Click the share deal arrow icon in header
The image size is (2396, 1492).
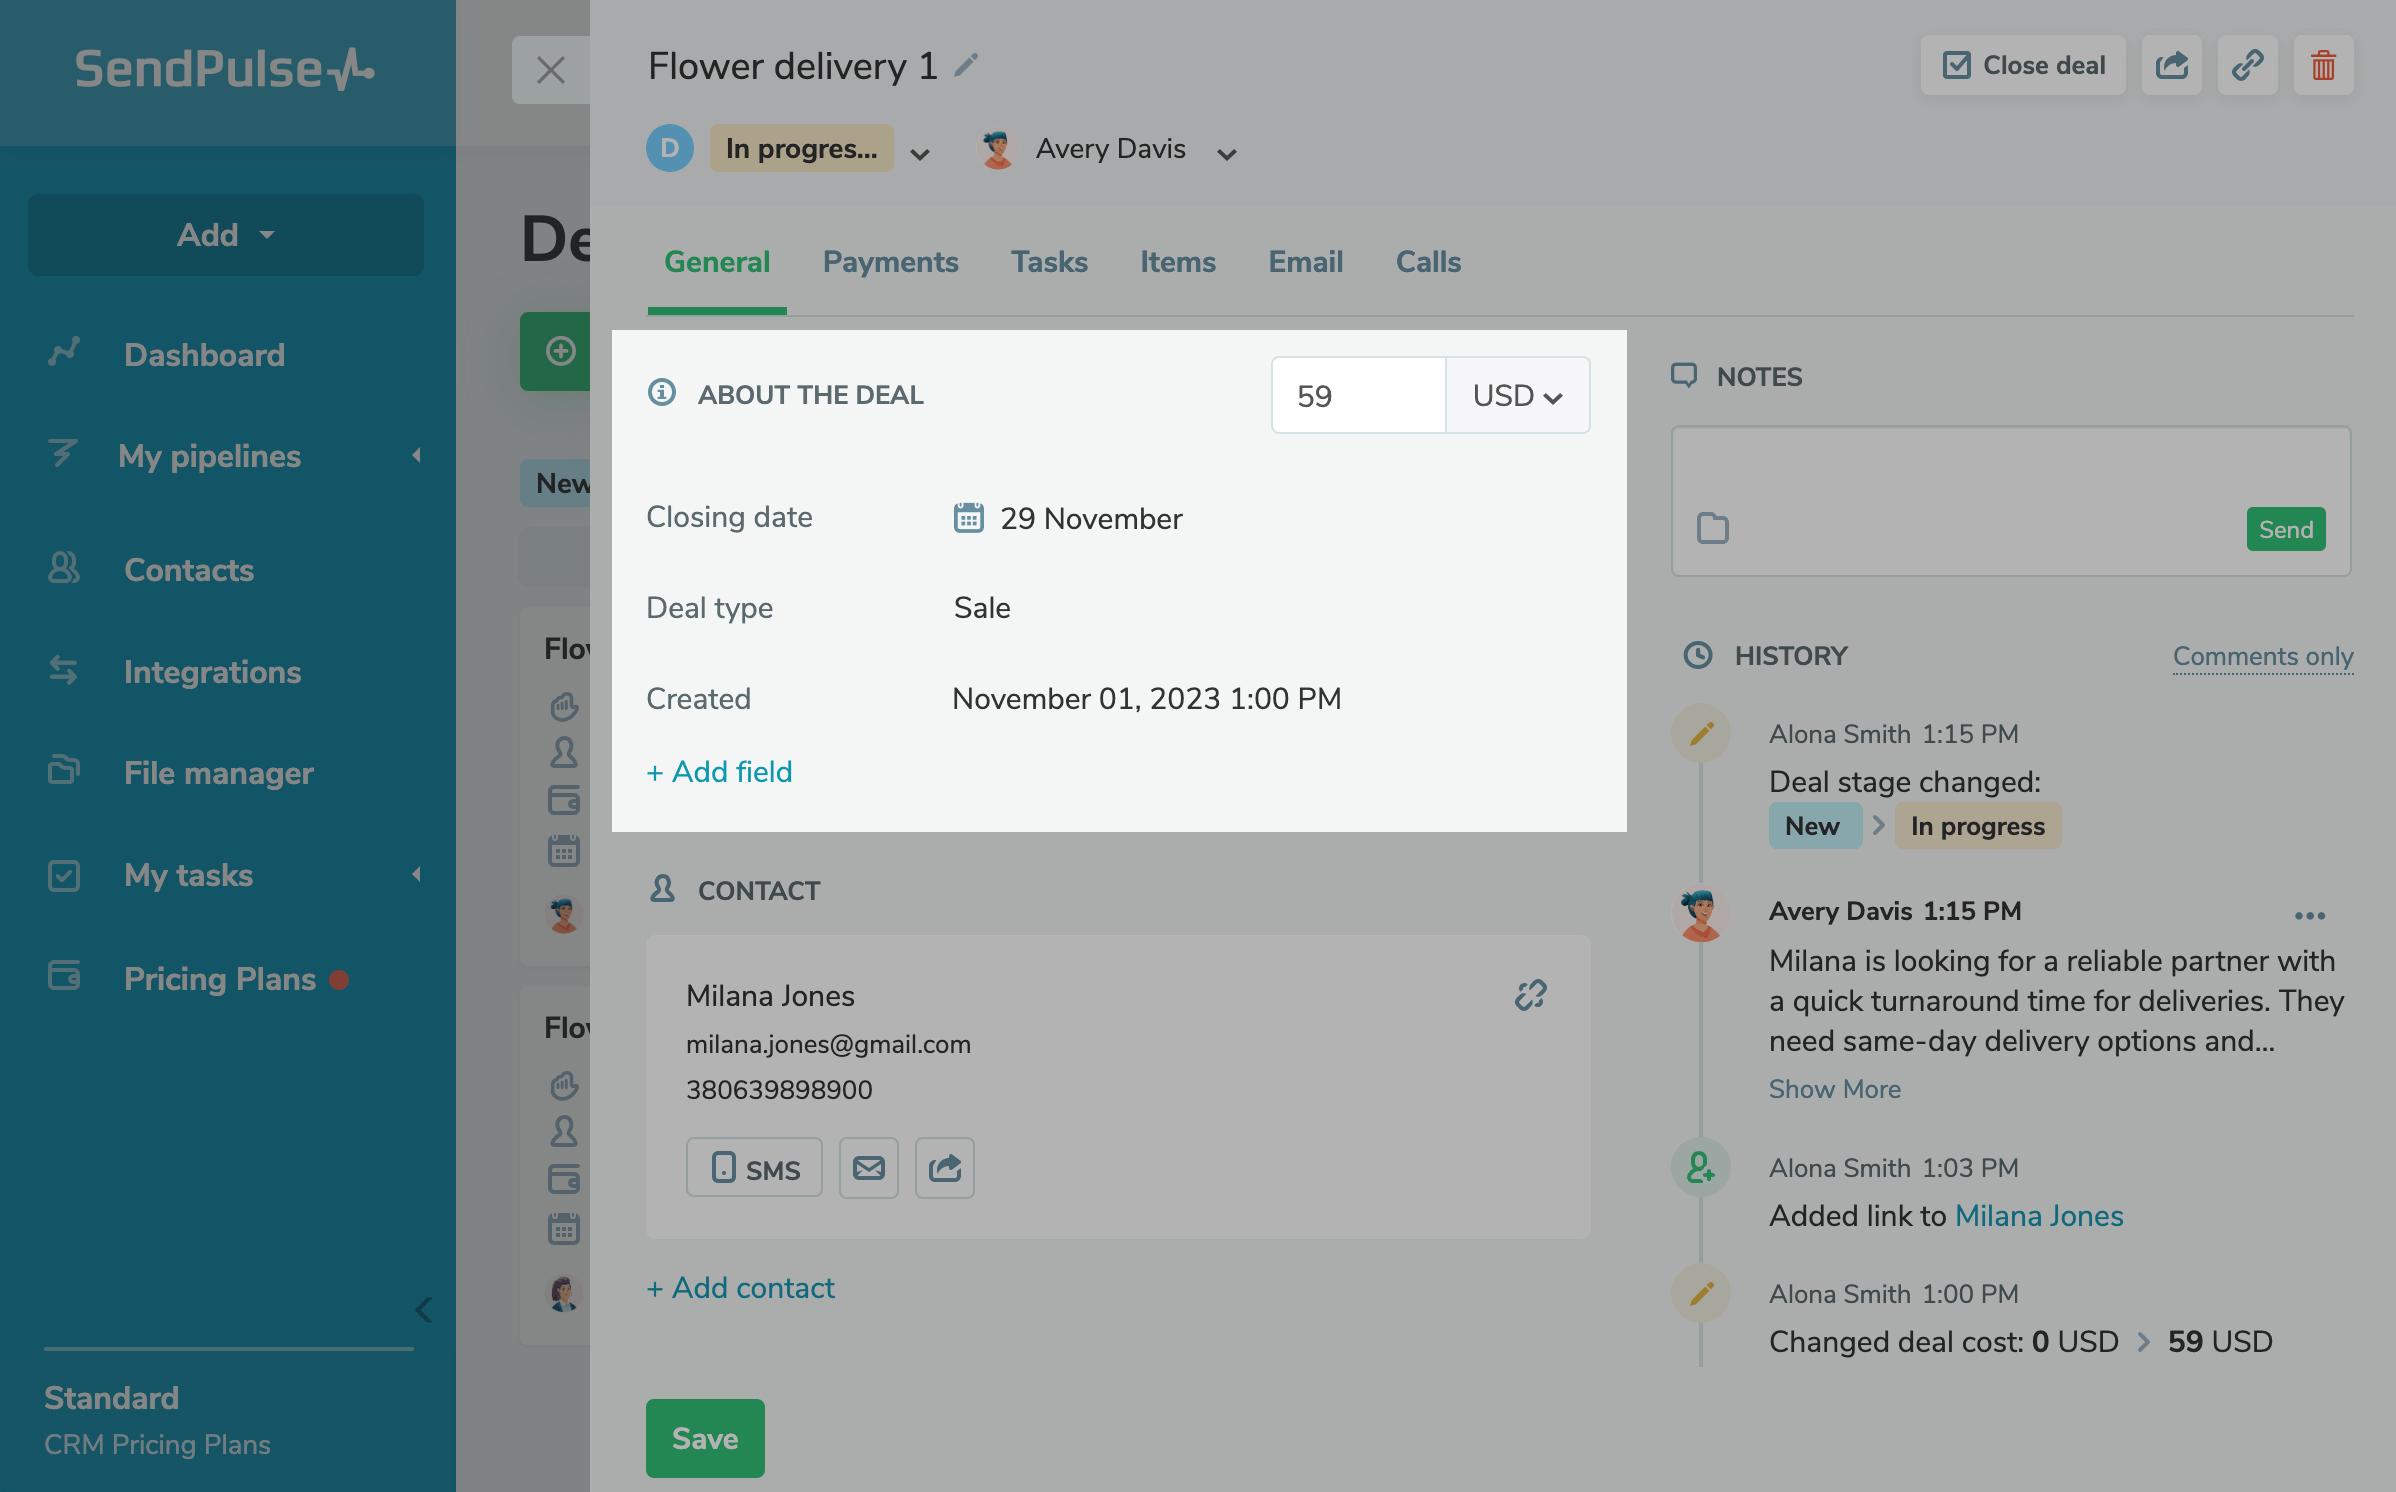(2171, 66)
